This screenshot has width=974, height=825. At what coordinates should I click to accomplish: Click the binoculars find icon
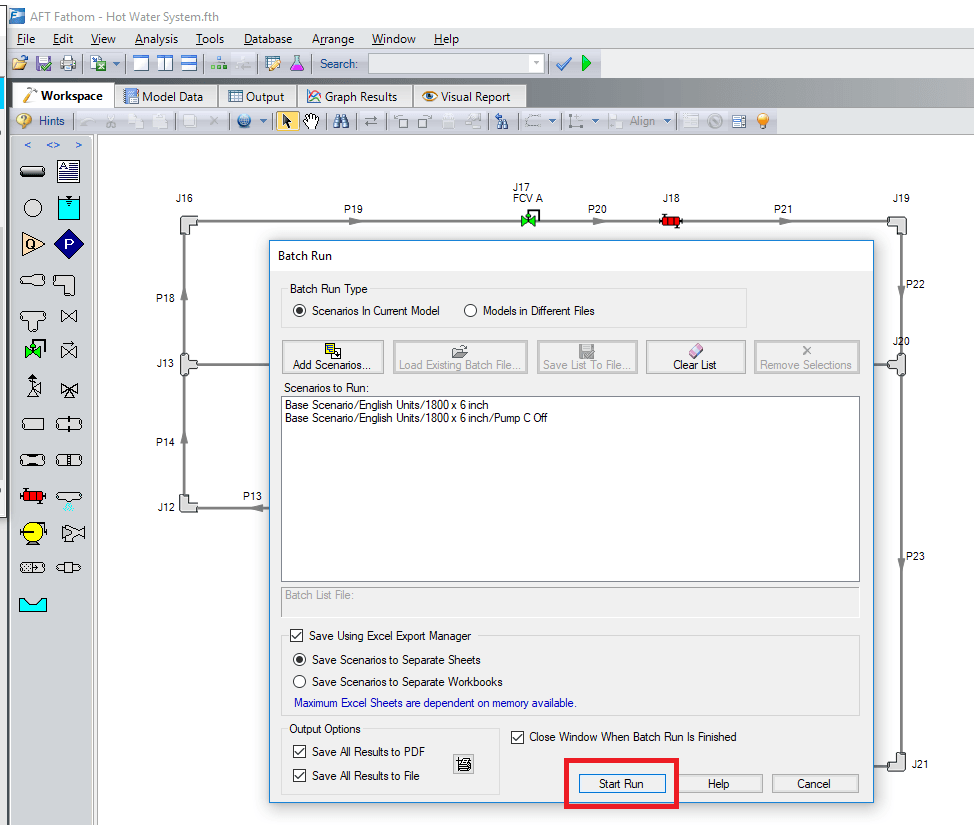pos(341,121)
